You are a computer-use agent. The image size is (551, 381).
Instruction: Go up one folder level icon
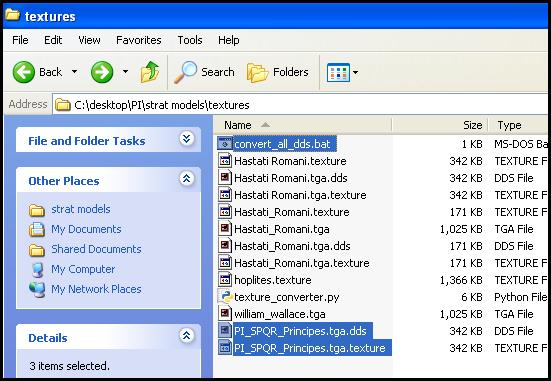coord(150,72)
